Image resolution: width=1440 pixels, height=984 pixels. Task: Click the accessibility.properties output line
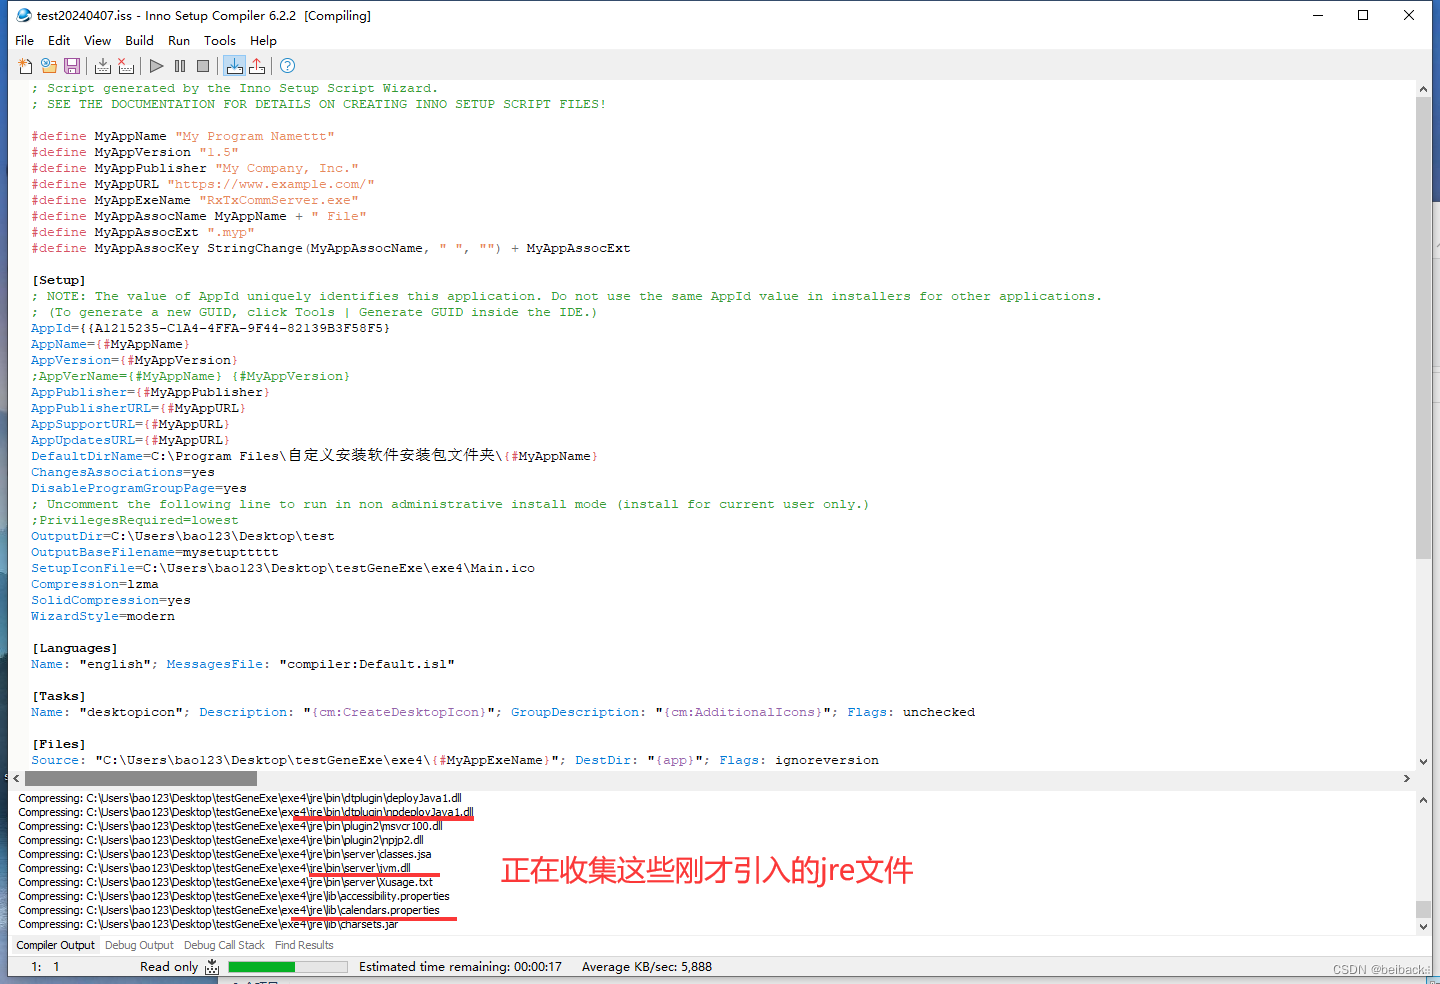tap(234, 896)
